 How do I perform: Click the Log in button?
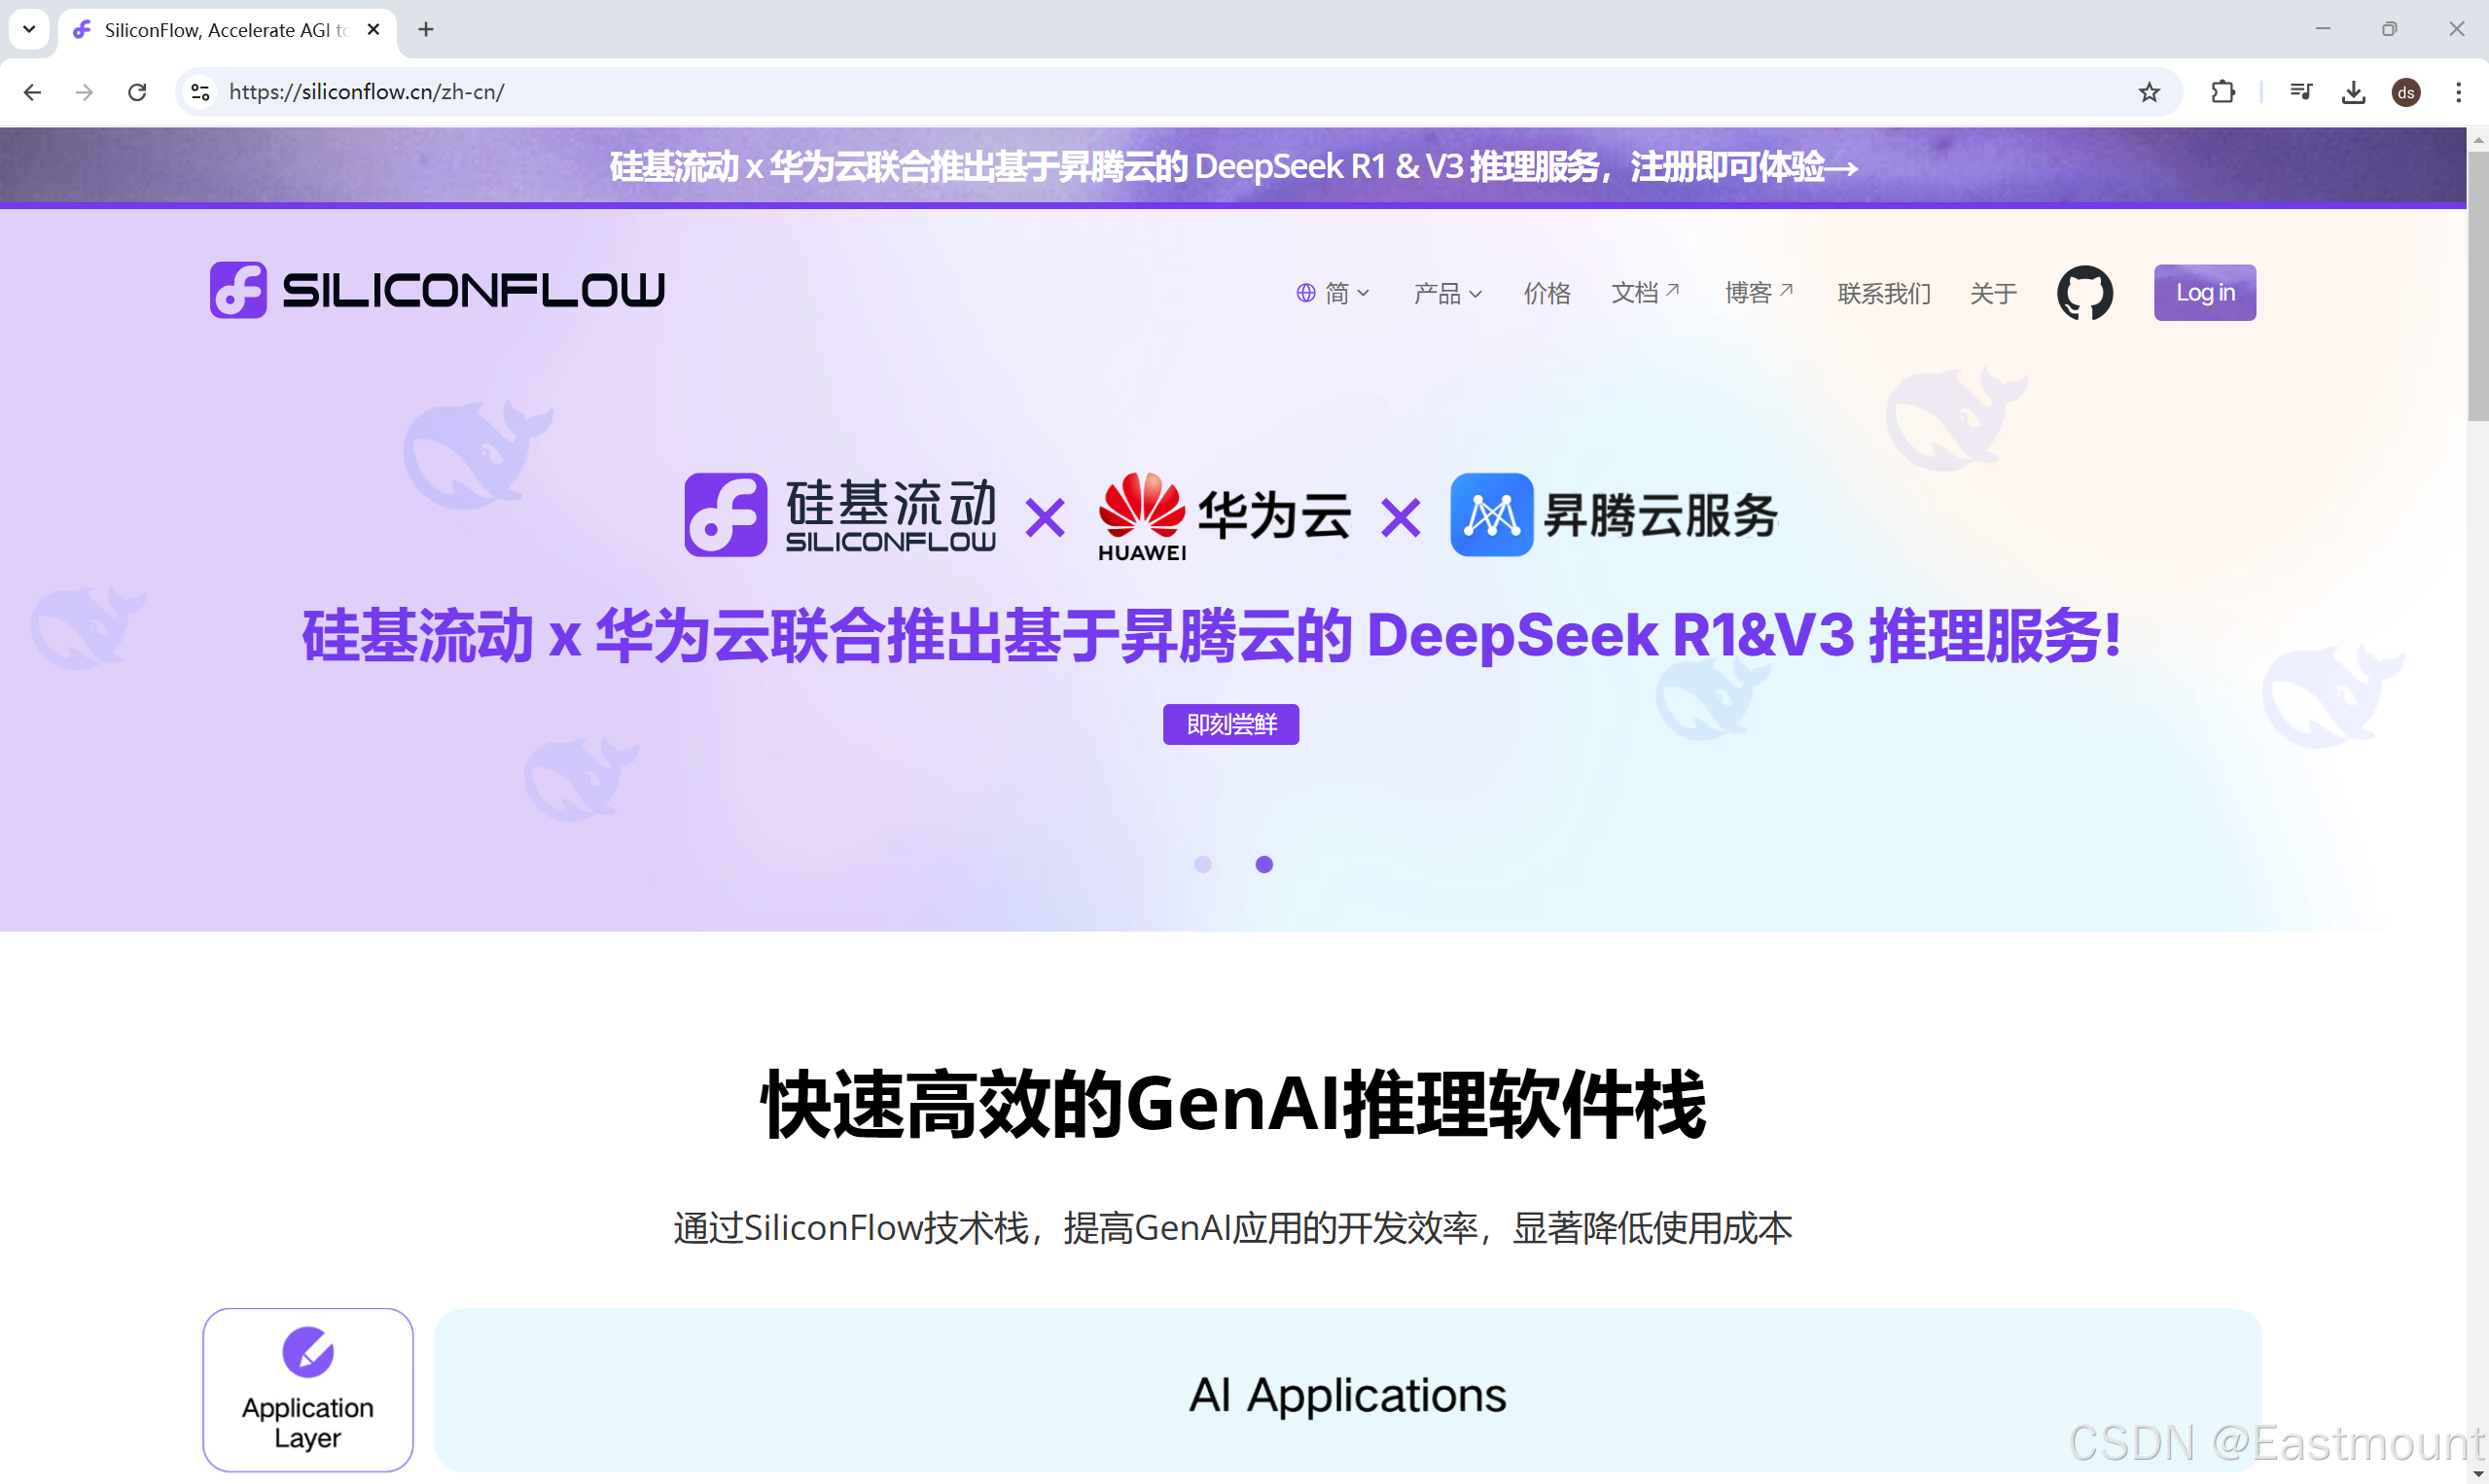(2204, 292)
